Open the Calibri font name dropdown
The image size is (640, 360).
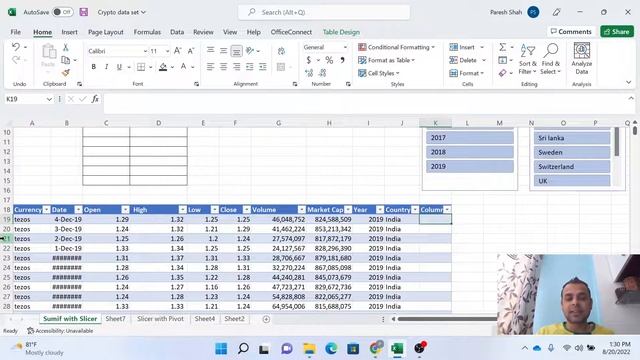(x=145, y=51)
